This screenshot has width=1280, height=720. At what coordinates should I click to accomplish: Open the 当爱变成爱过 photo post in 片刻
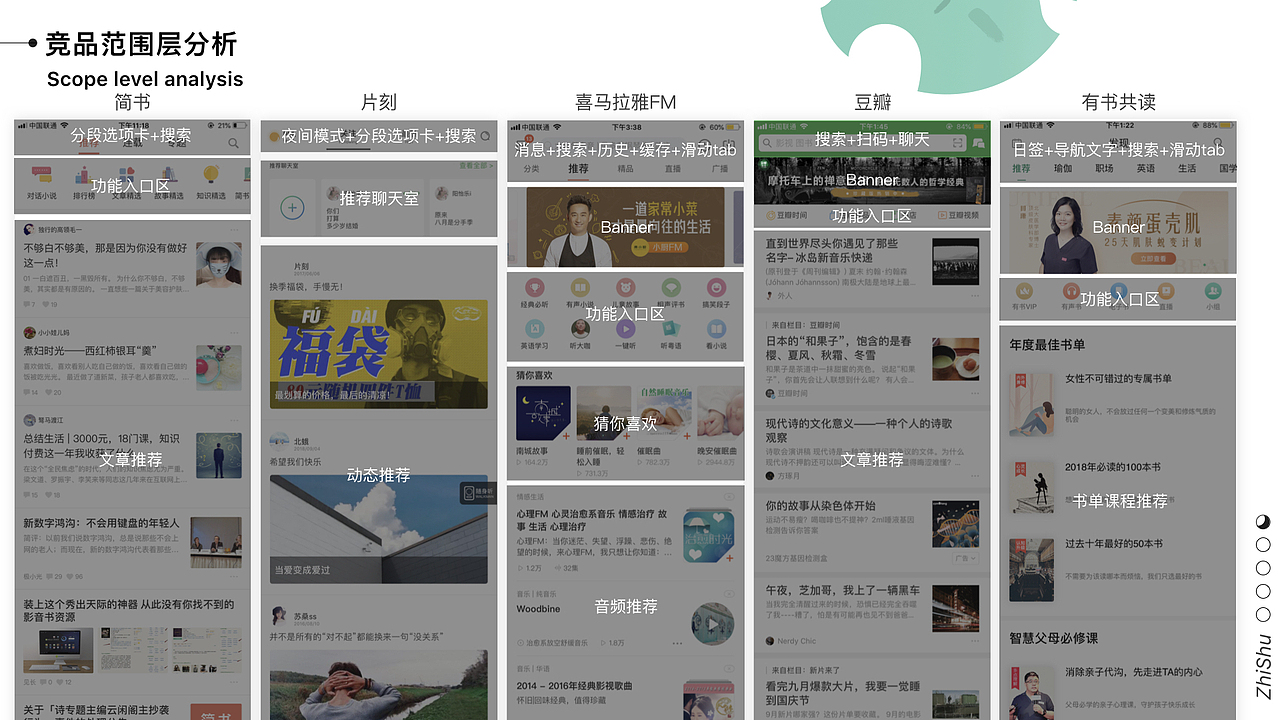pos(379,530)
